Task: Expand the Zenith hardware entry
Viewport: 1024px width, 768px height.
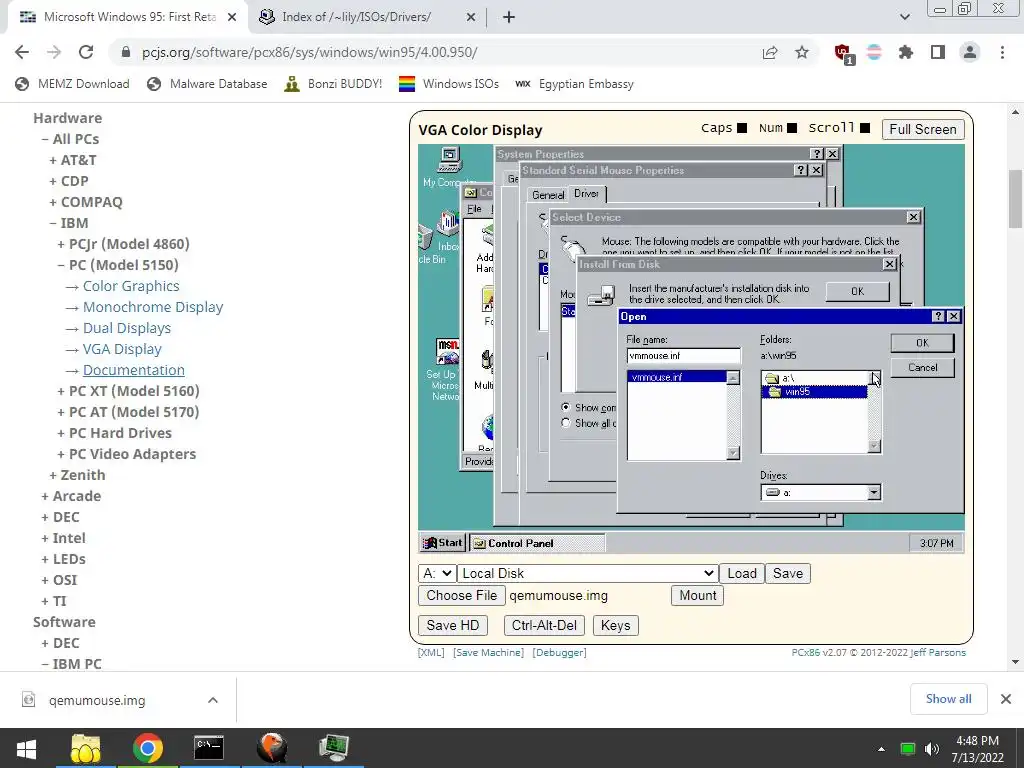Action: (77, 475)
